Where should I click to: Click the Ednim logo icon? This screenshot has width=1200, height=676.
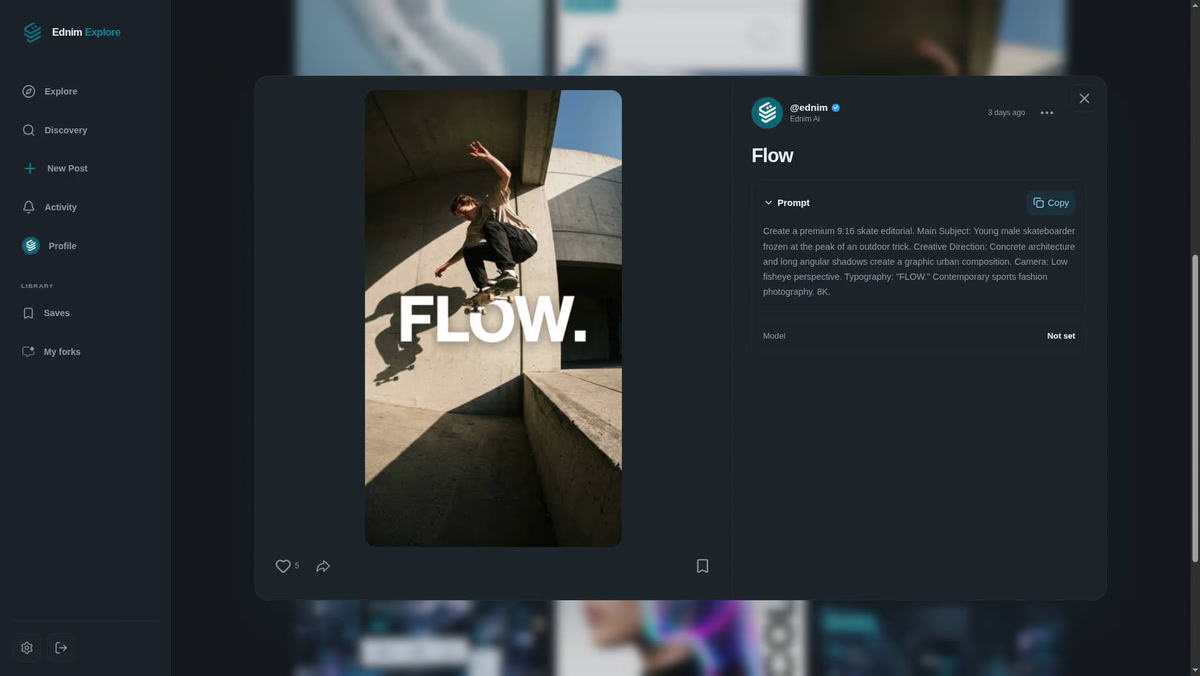[32, 32]
